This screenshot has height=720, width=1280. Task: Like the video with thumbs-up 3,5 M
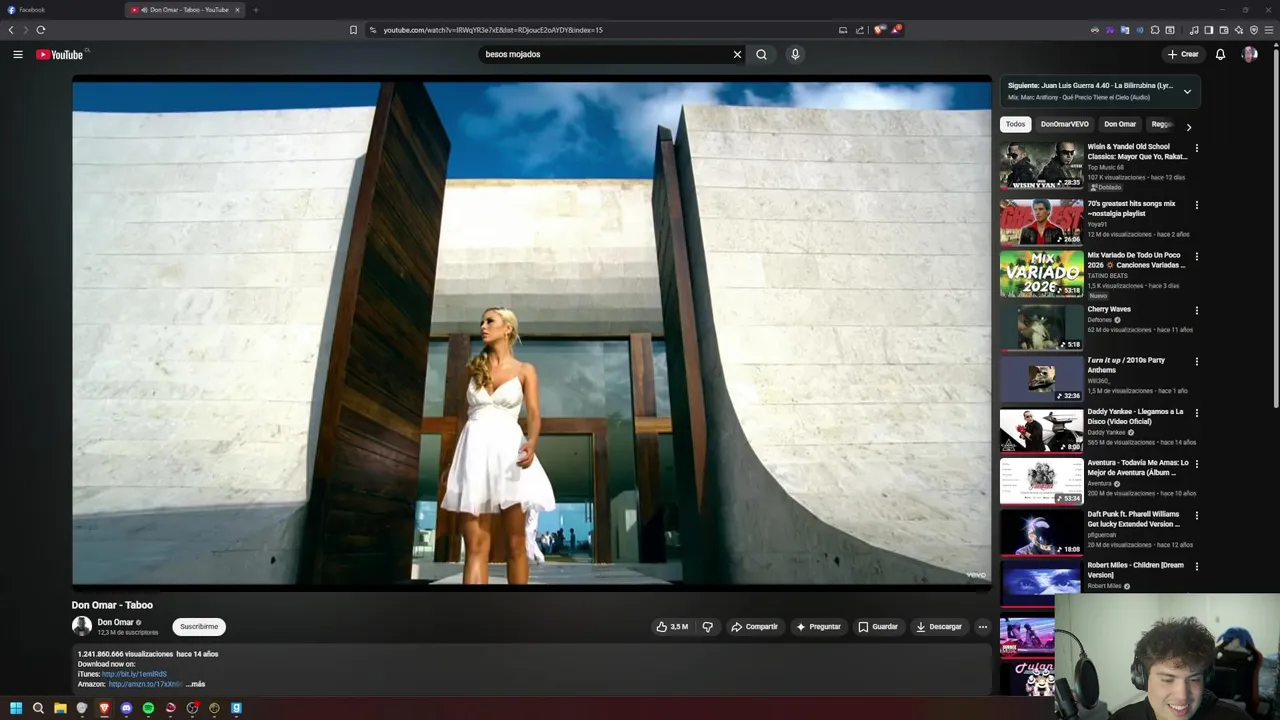pyautogui.click(x=672, y=627)
